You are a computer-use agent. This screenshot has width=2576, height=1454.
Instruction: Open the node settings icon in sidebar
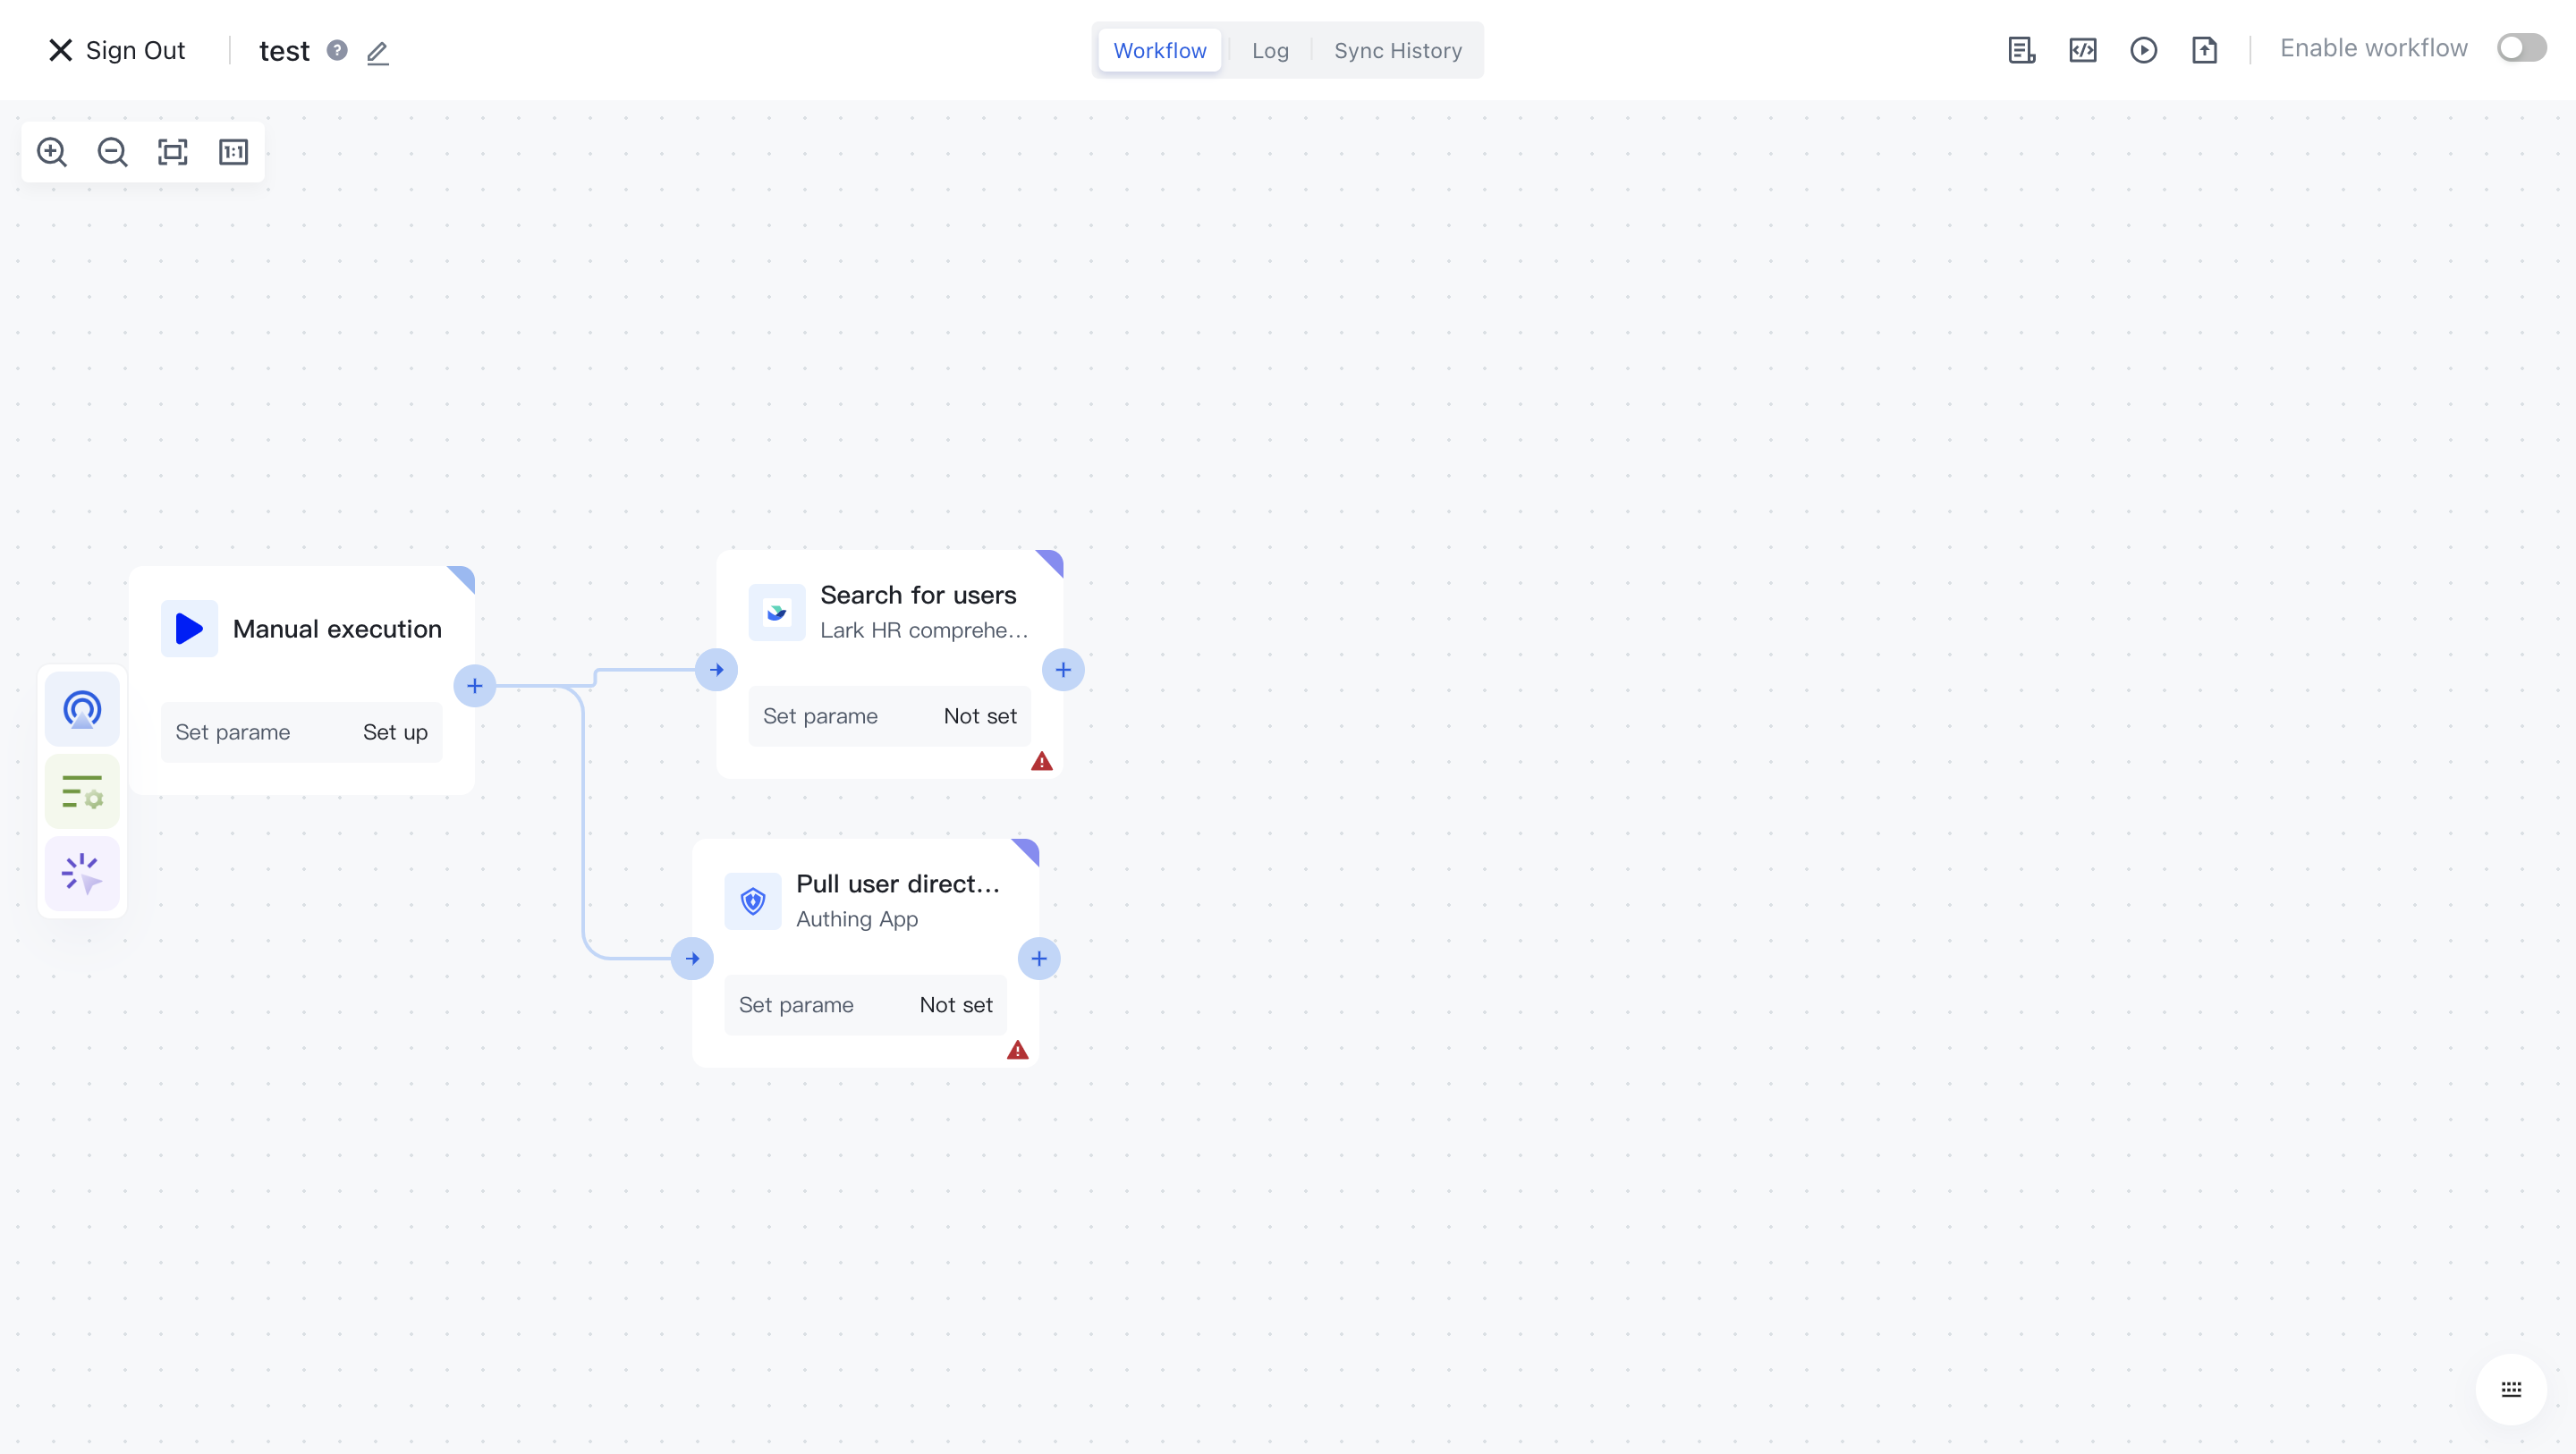coord(81,791)
